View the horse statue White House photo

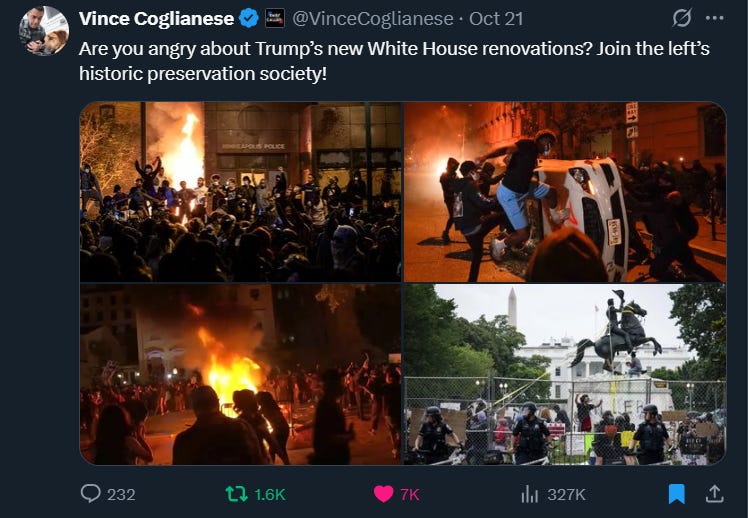click(x=565, y=374)
